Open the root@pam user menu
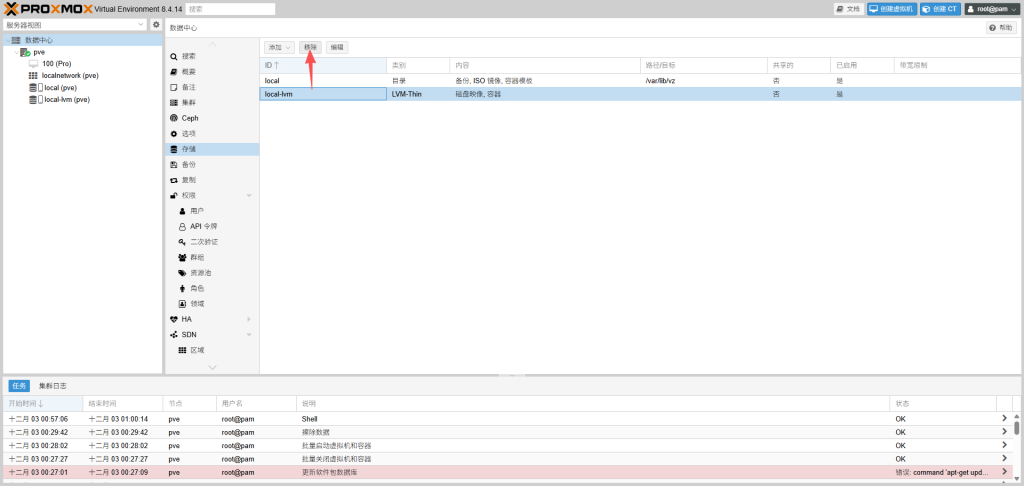1024x486 pixels. click(x=991, y=9)
